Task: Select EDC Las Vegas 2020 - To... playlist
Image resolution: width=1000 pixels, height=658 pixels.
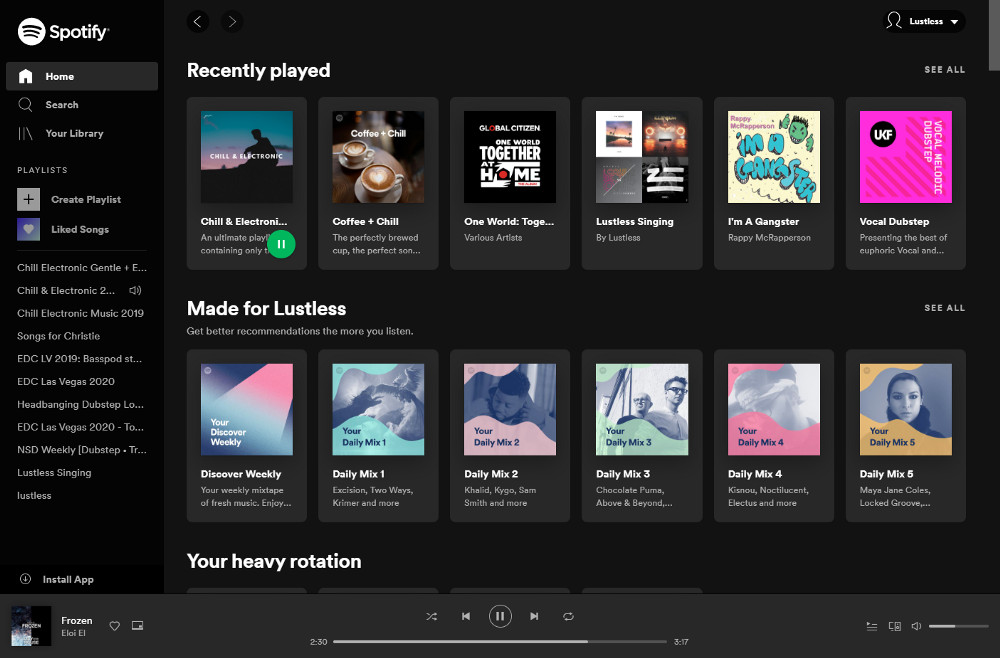Action: click(x=80, y=427)
